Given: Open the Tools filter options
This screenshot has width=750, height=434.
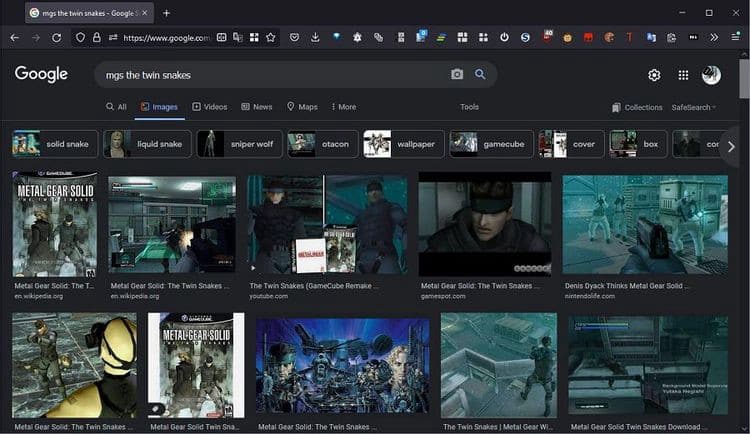Looking at the screenshot, I should click(x=469, y=107).
